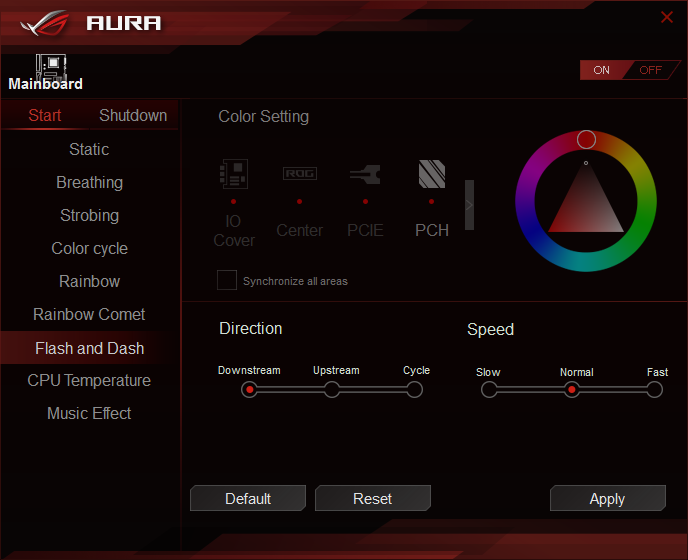Set speed to Normal
Screen dimensions: 688x560
click(571, 389)
